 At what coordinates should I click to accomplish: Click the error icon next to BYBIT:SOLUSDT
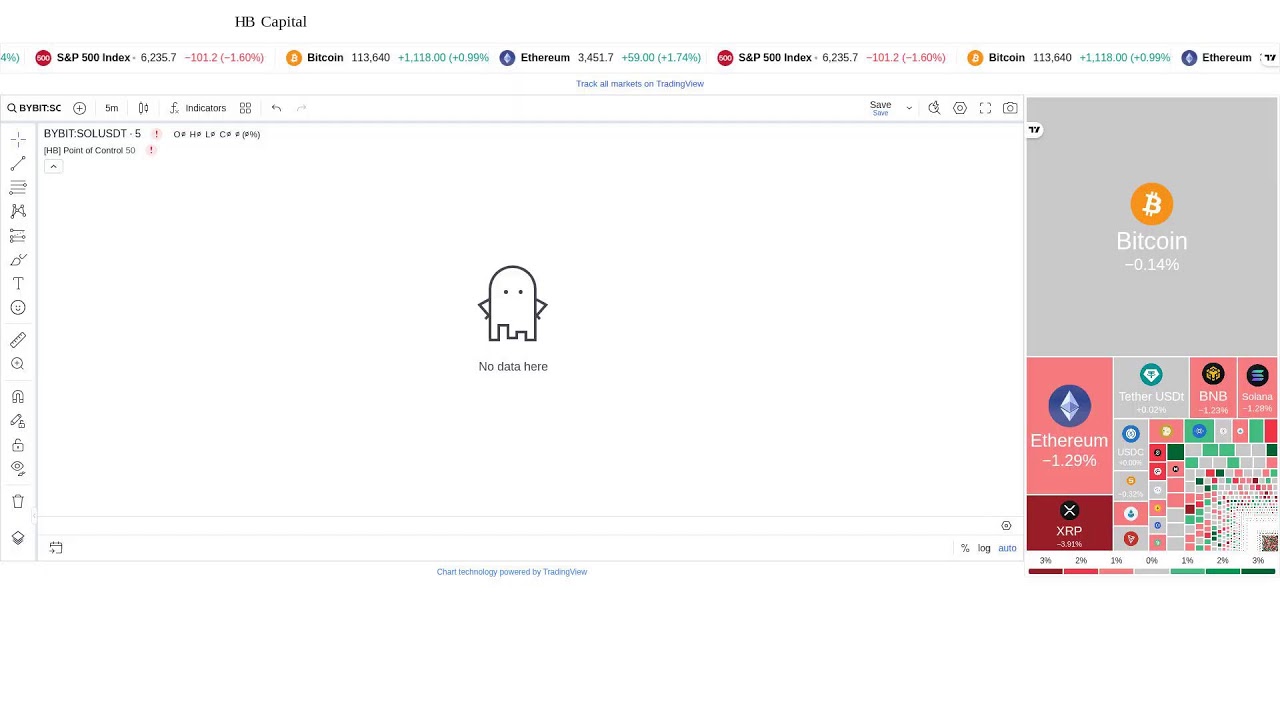tap(156, 134)
